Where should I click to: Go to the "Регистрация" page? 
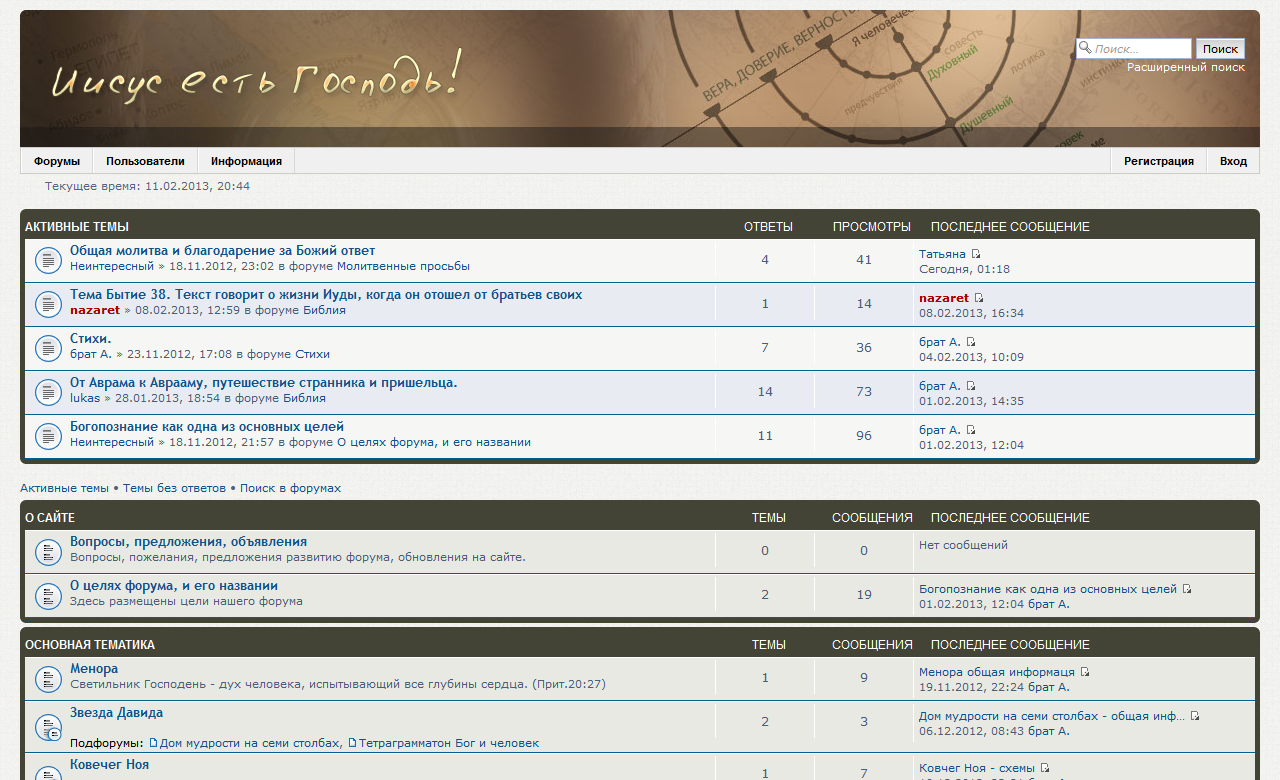(1158, 161)
